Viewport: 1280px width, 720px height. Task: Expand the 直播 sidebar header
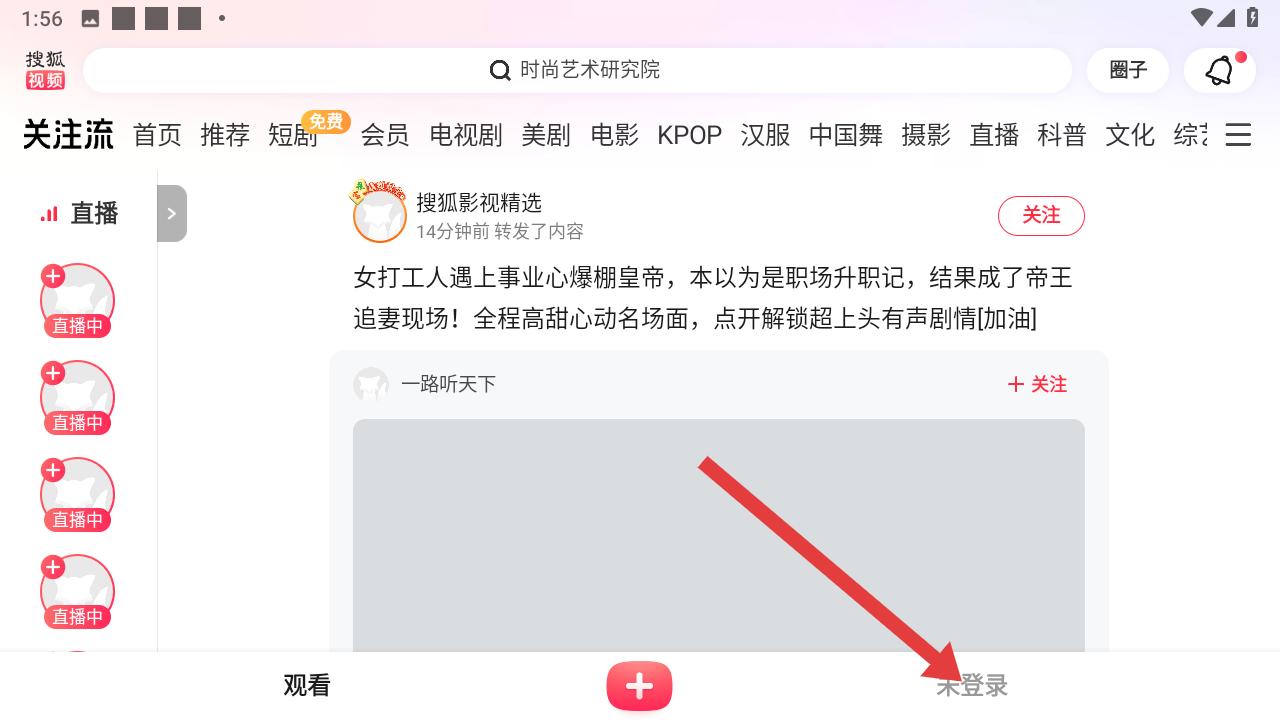(x=79, y=213)
